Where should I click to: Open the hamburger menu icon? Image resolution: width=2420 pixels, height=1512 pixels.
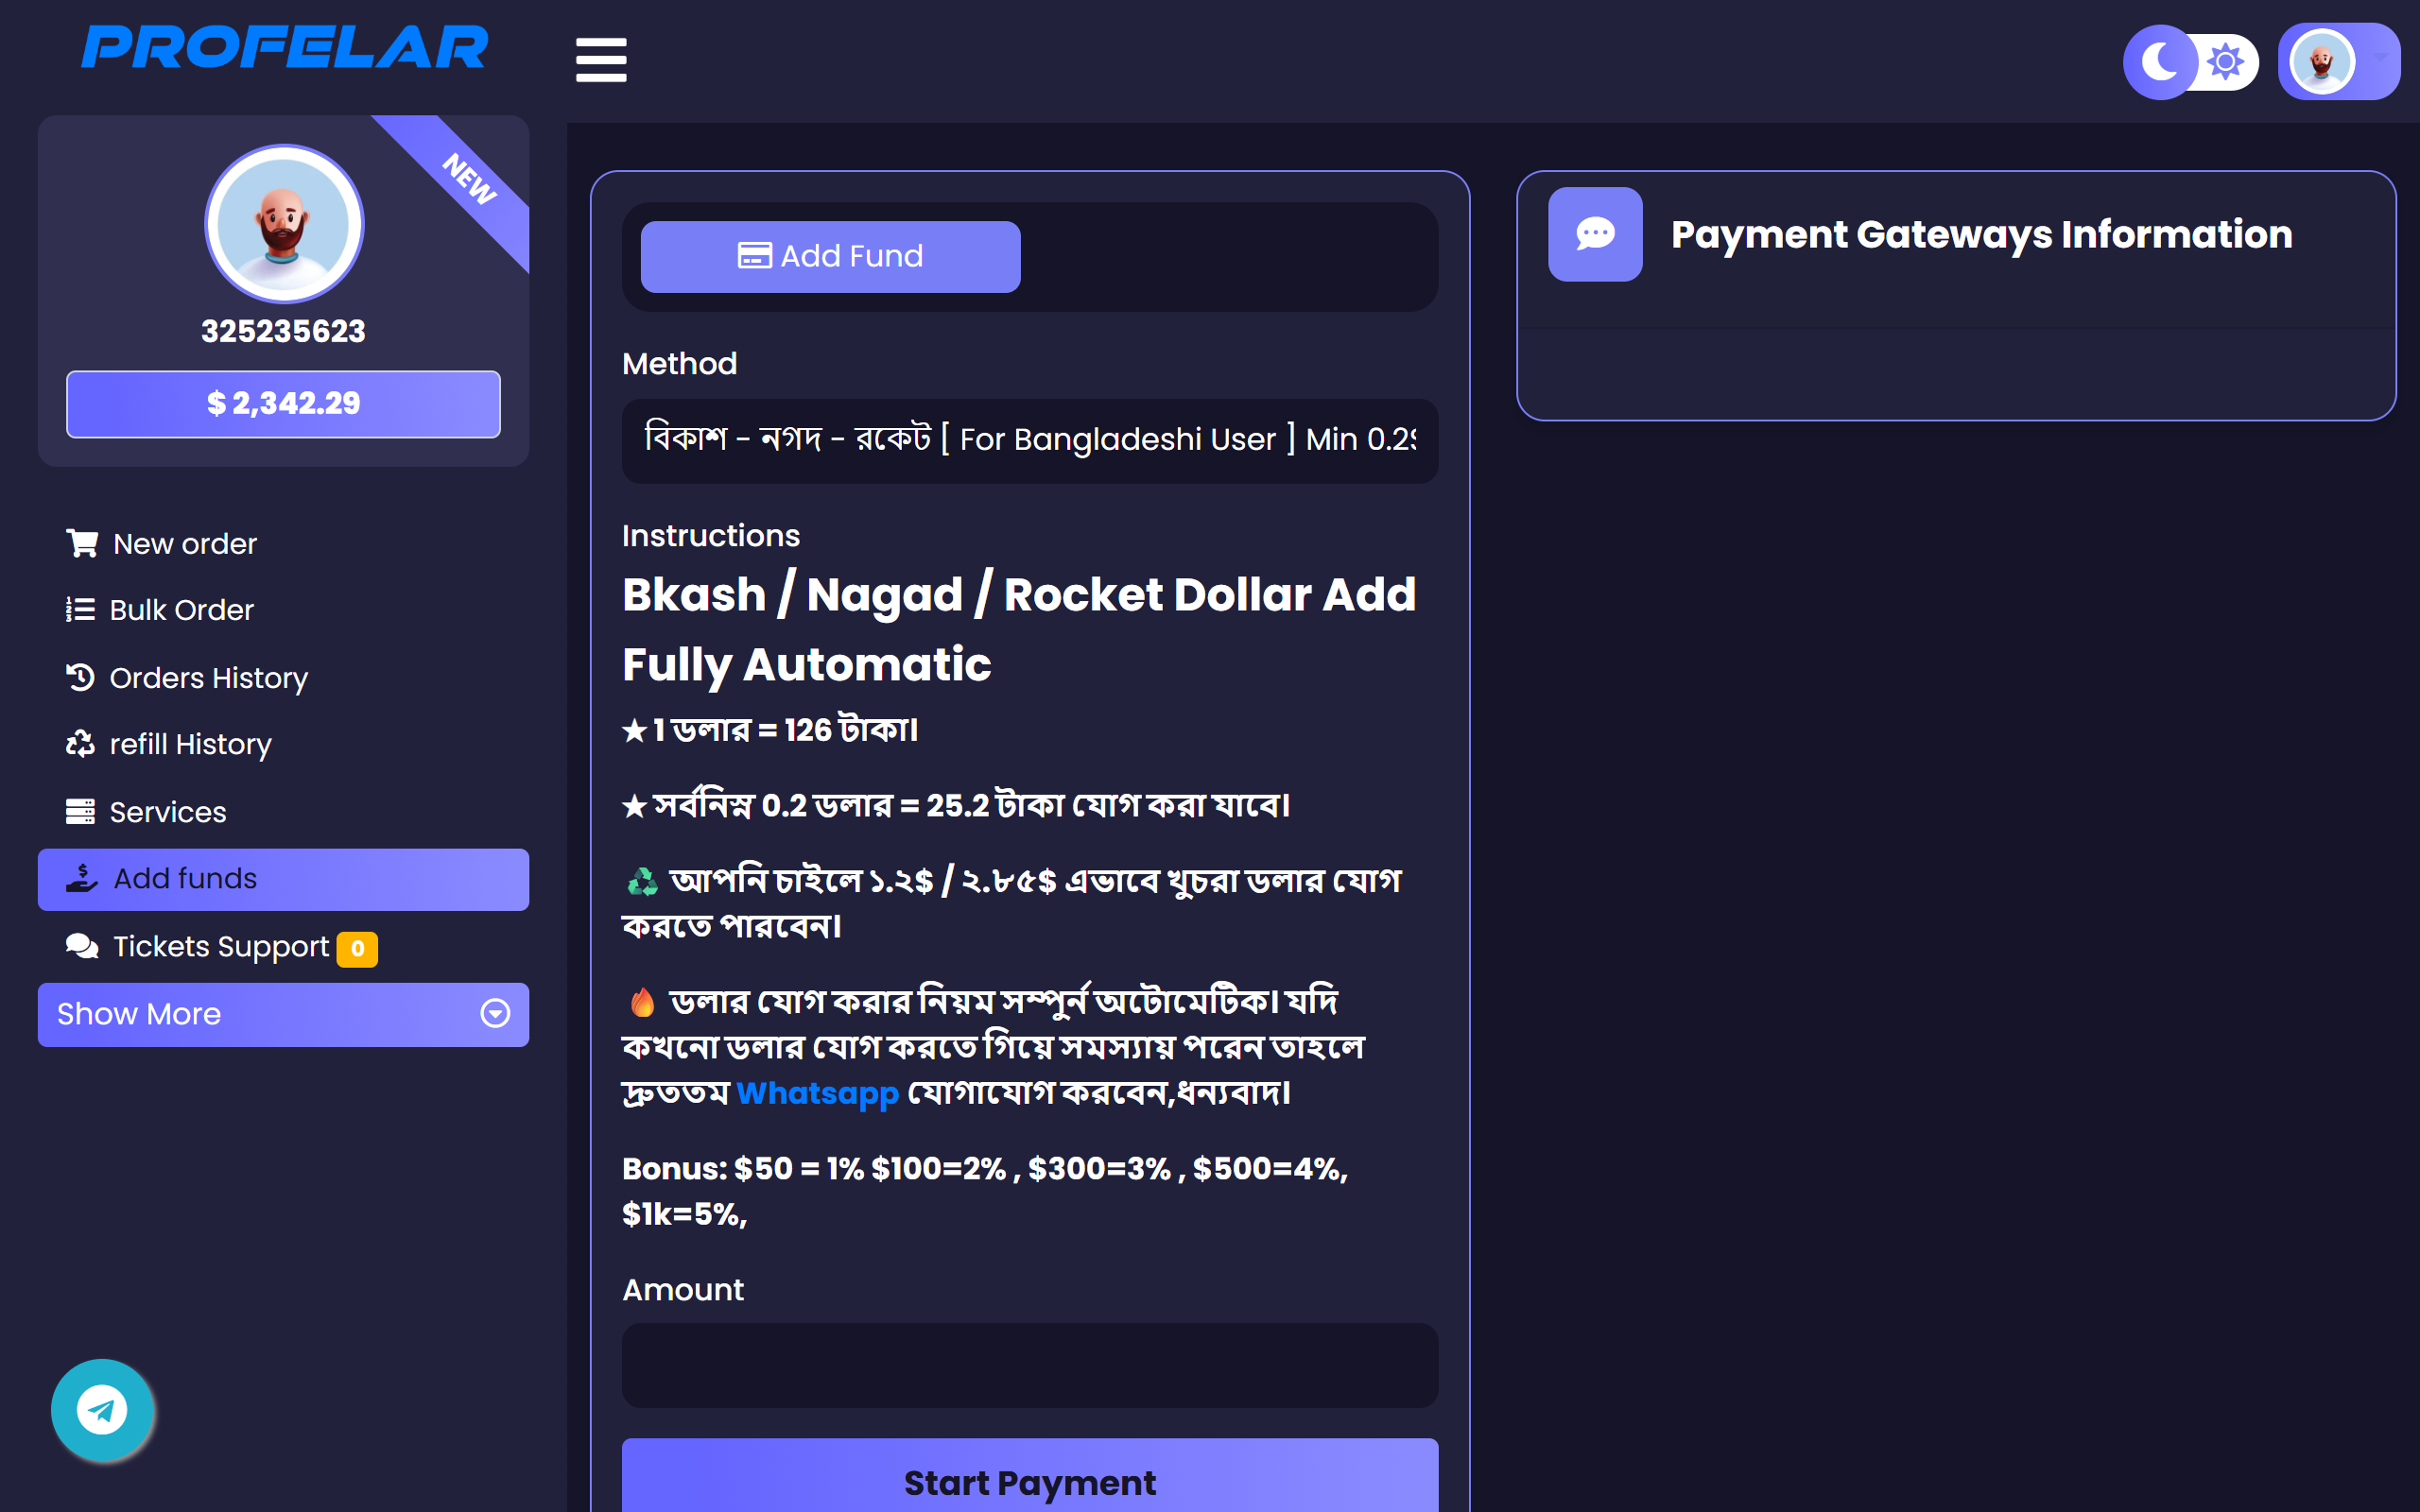pyautogui.click(x=601, y=60)
